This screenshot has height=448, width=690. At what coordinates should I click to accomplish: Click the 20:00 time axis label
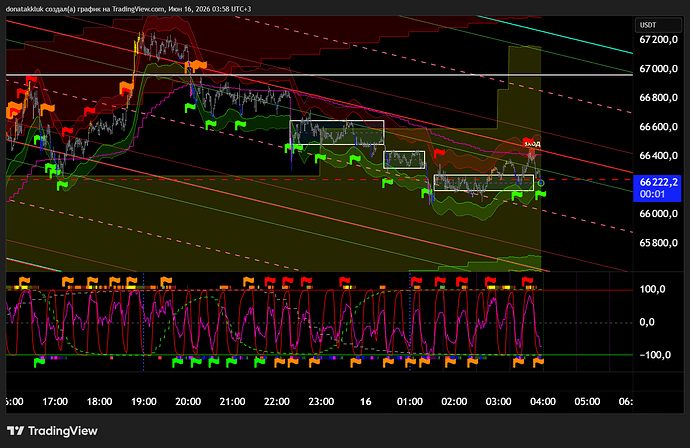[188, 402]
